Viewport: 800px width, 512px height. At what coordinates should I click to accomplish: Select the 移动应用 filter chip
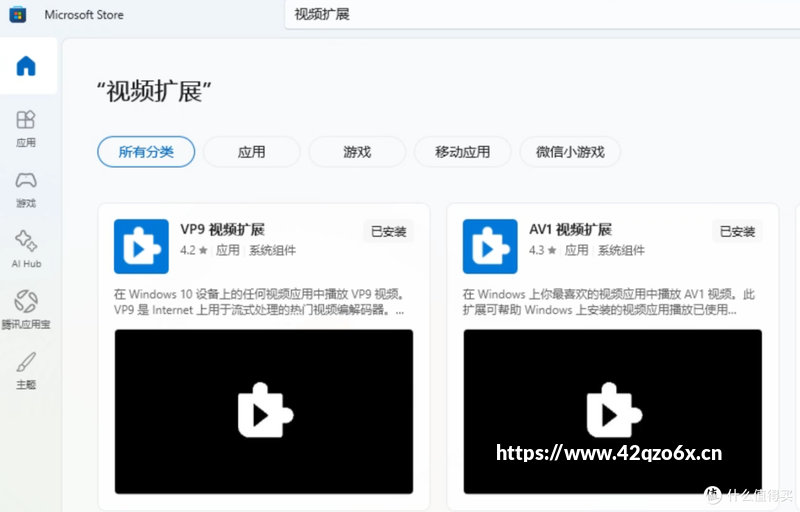click(462, 151)
